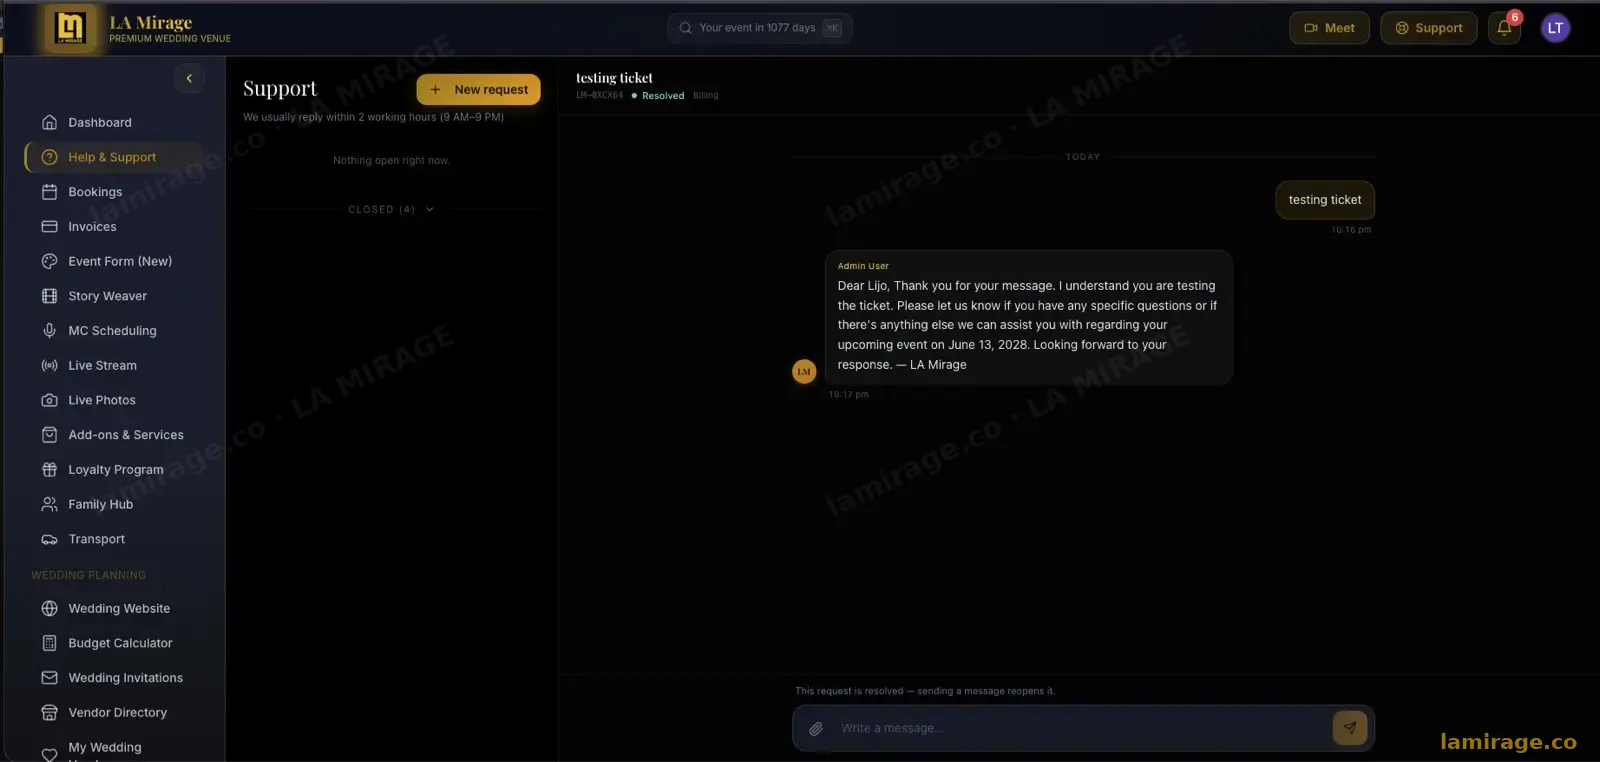Click the Bookings calendar icon

click(49, 192)
